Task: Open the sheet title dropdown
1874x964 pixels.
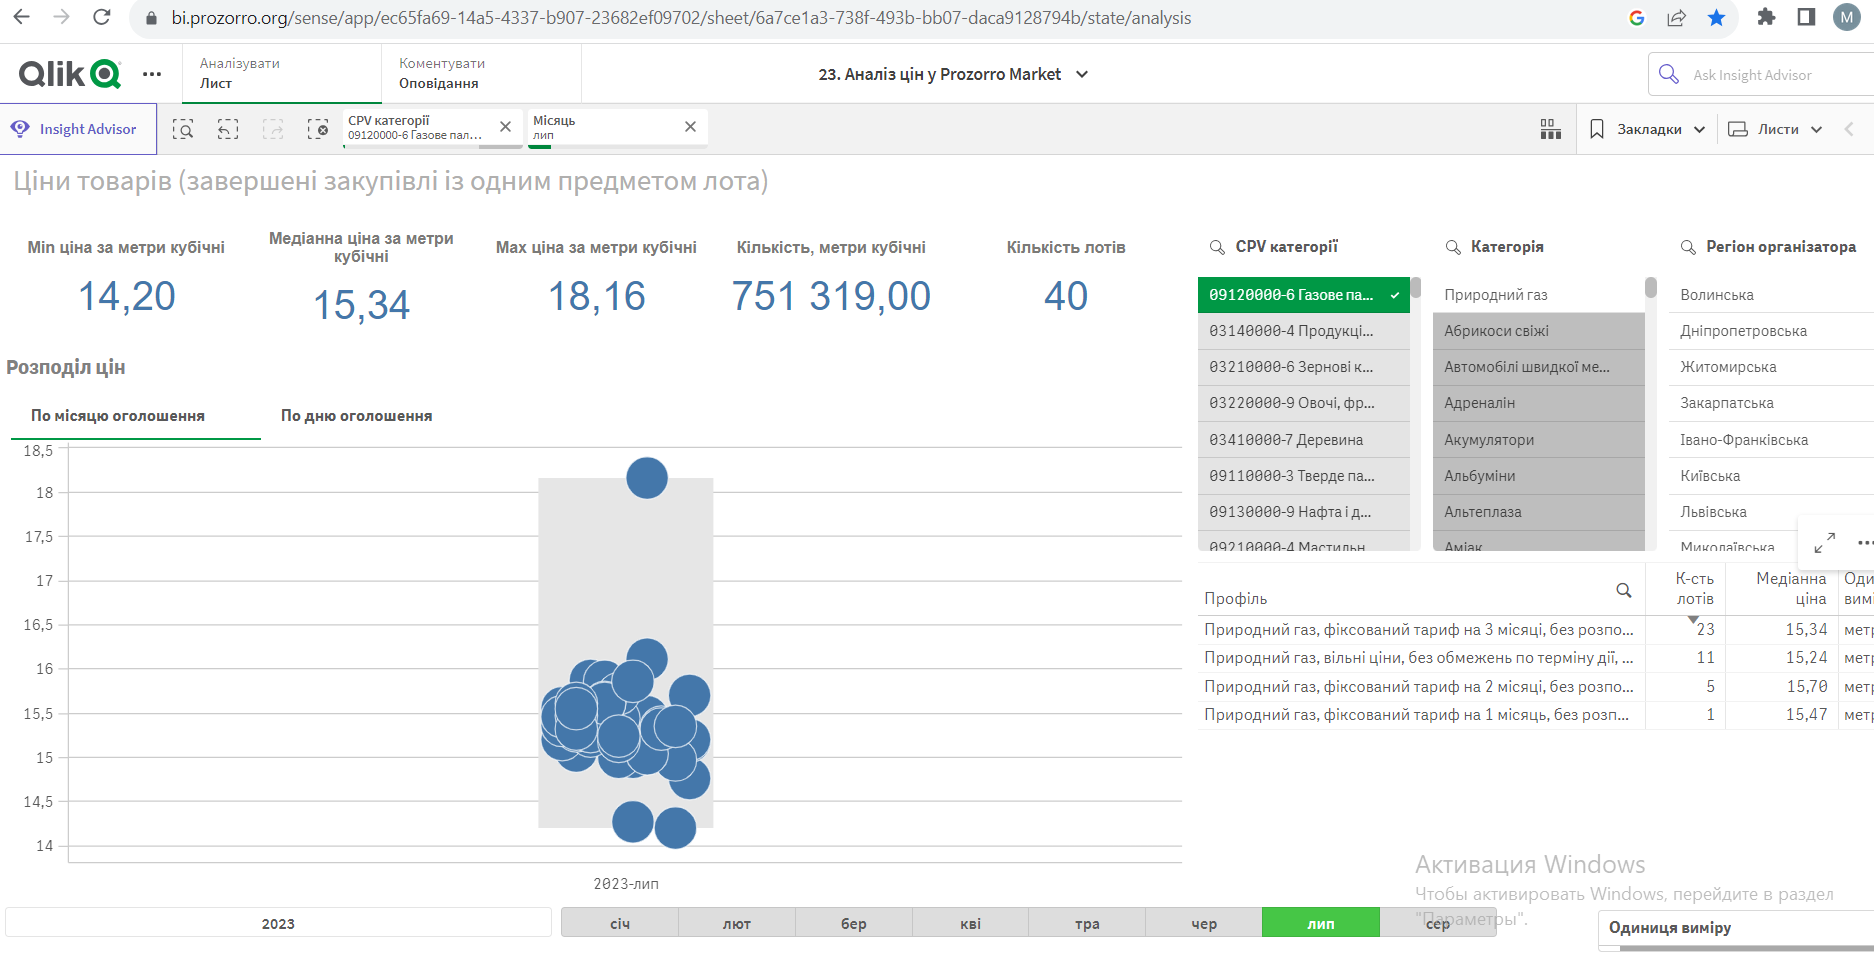Action: coord(1082,74)
